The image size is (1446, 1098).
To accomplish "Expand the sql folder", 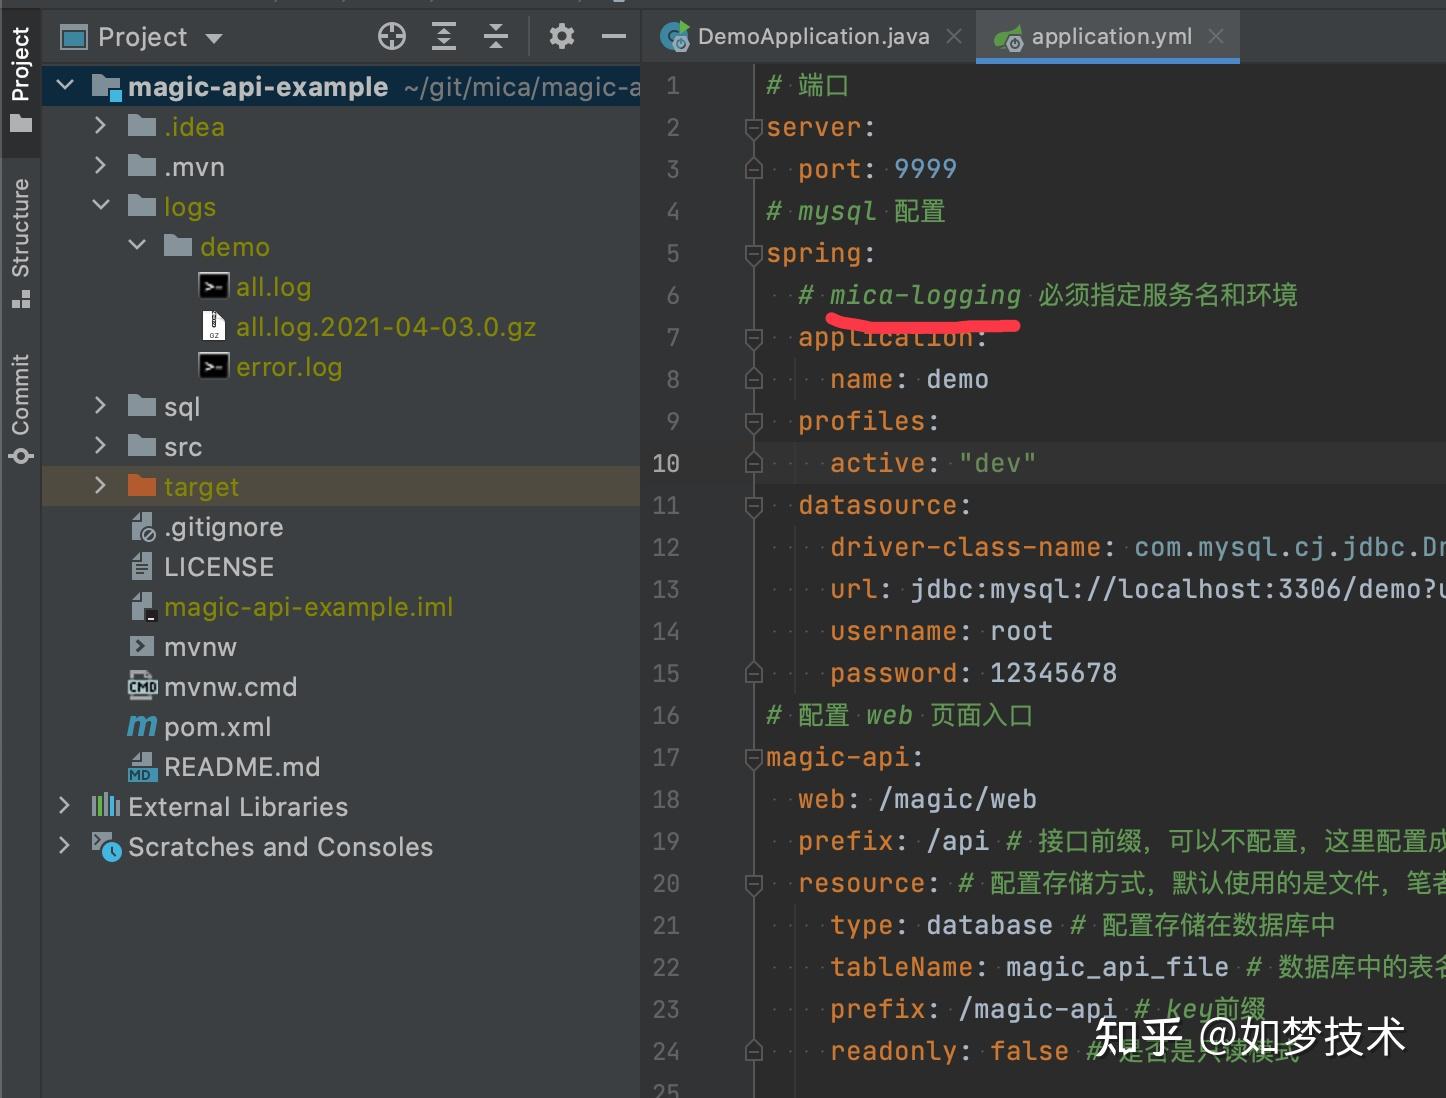I will pyautogui.click(x=100, y=405).
